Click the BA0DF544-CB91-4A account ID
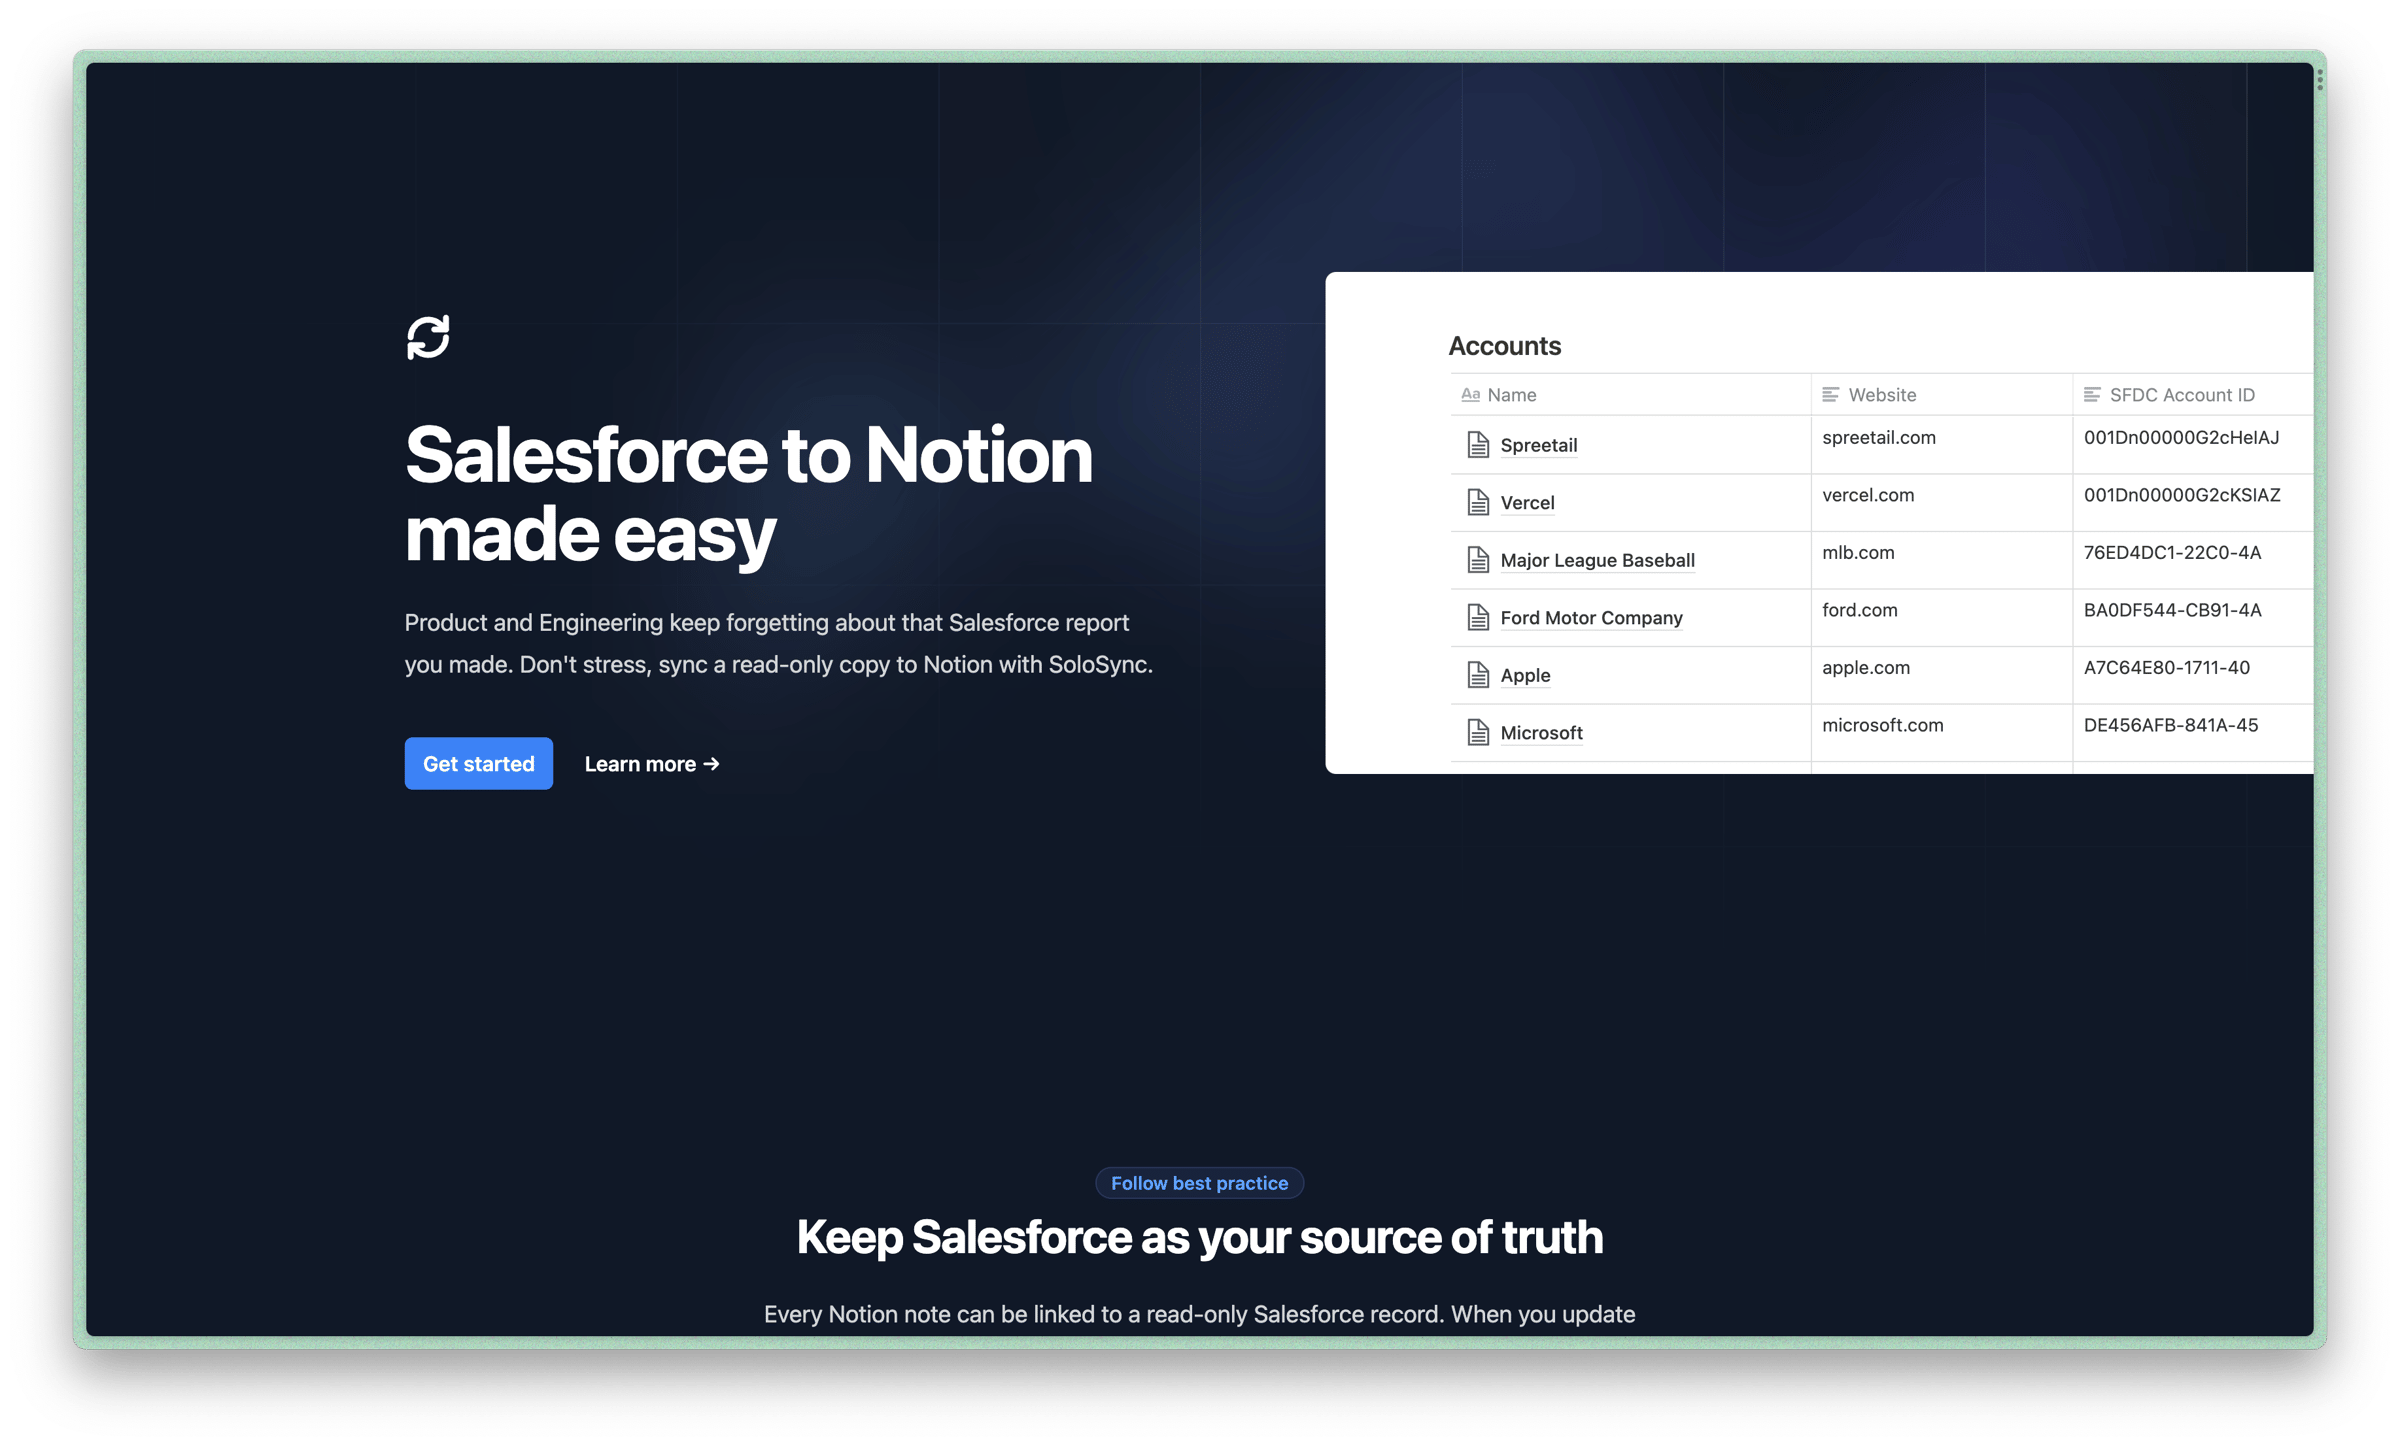This screenshot has width=2400, height=1446. point(2172,610)
